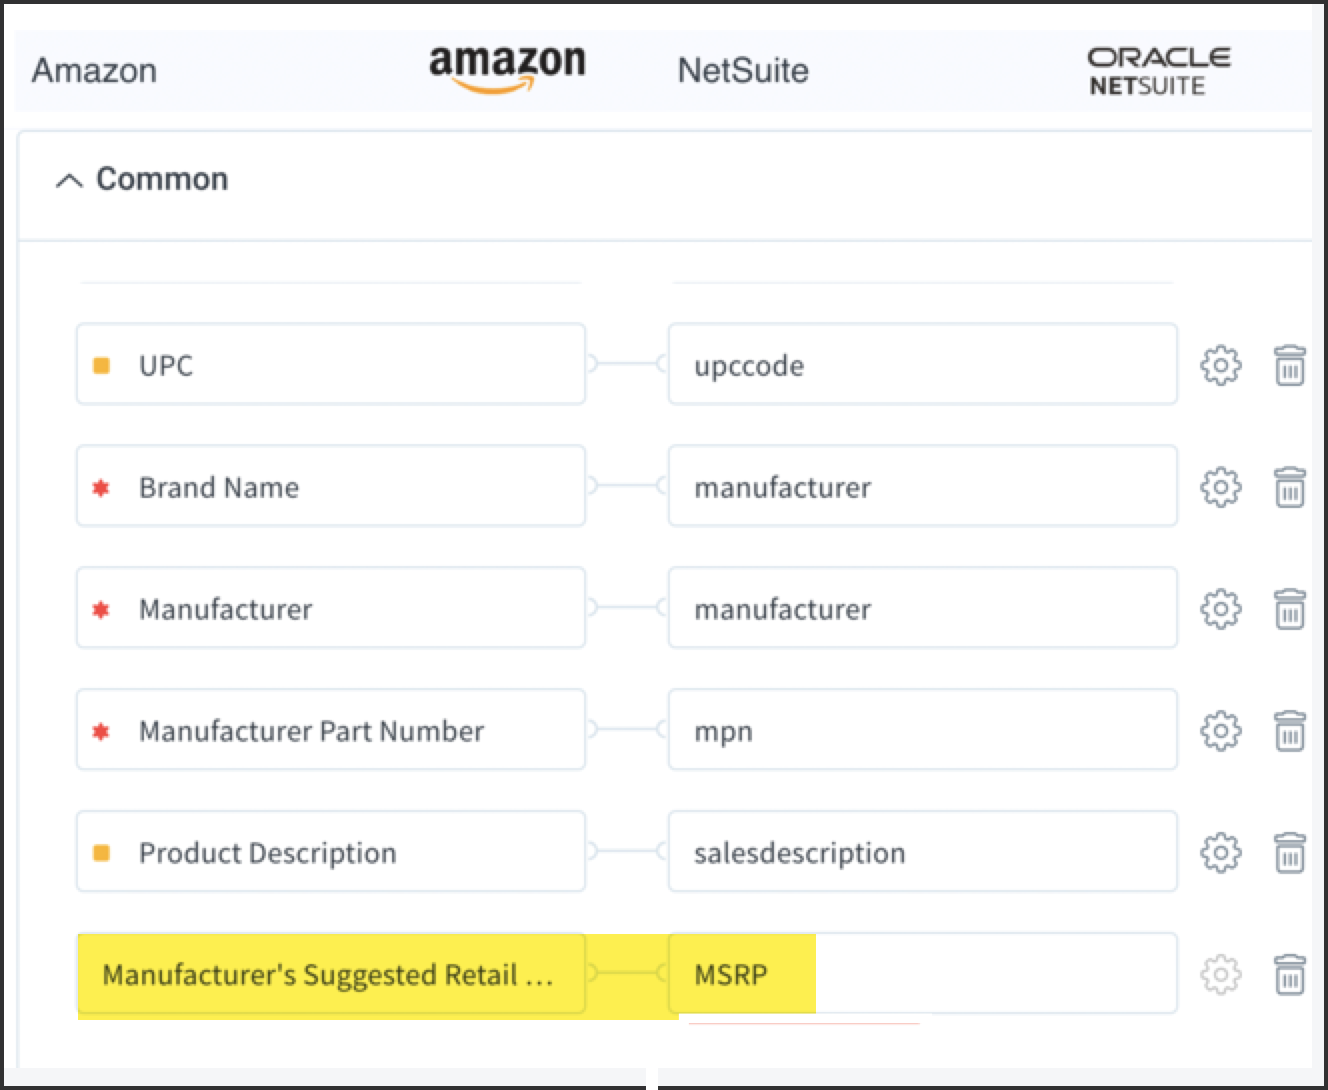Delete the MSRP mapping row
The image size is (1328, 1090).
pyautogui.click(x=1289, y=975)
